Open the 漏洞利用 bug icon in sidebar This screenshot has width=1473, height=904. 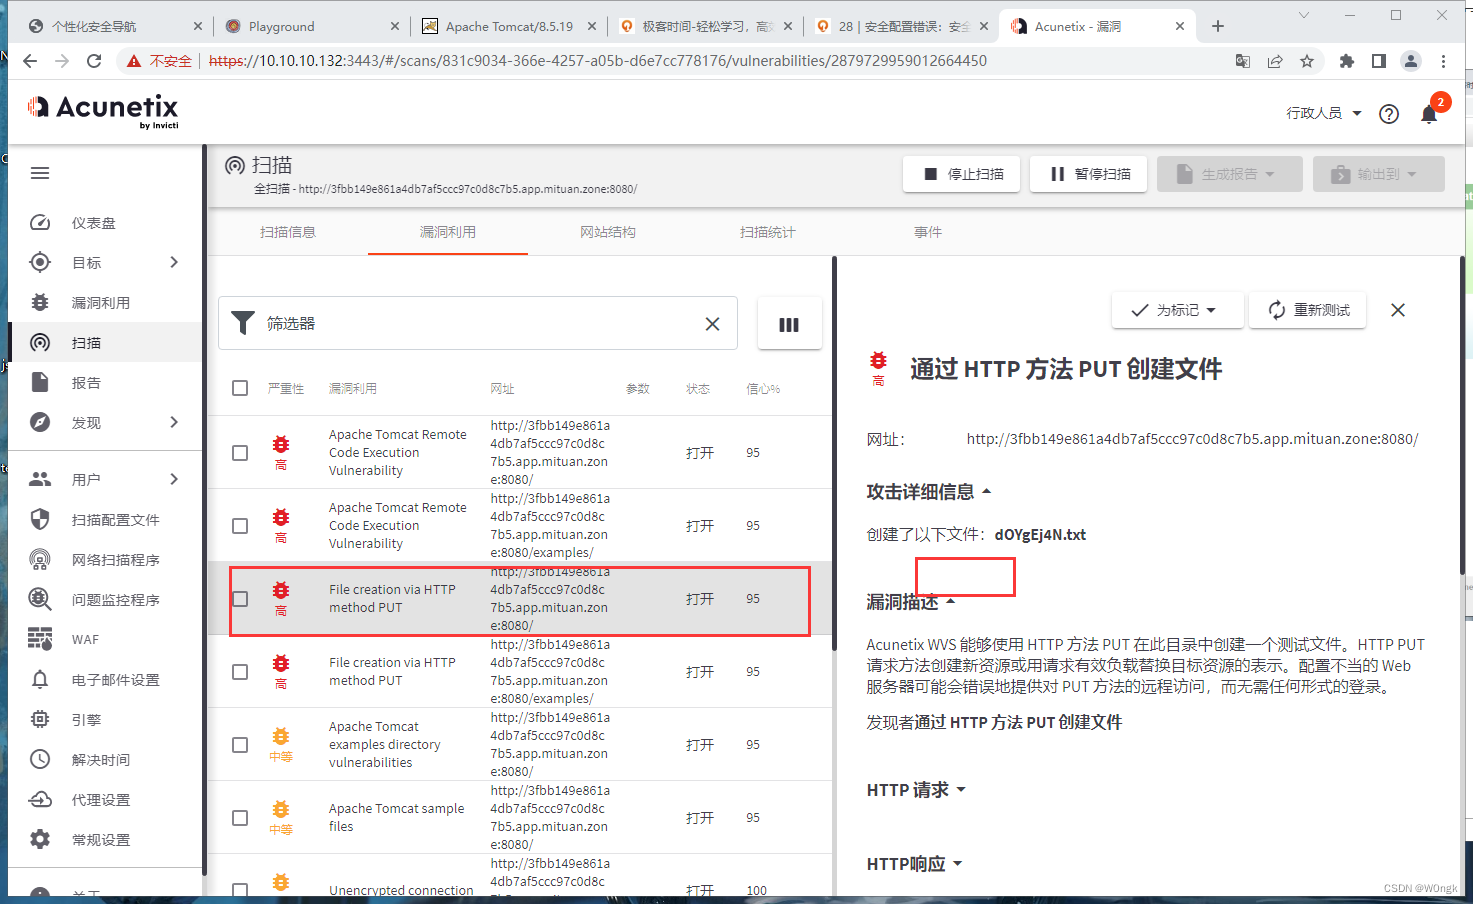[x=40, y=302]
